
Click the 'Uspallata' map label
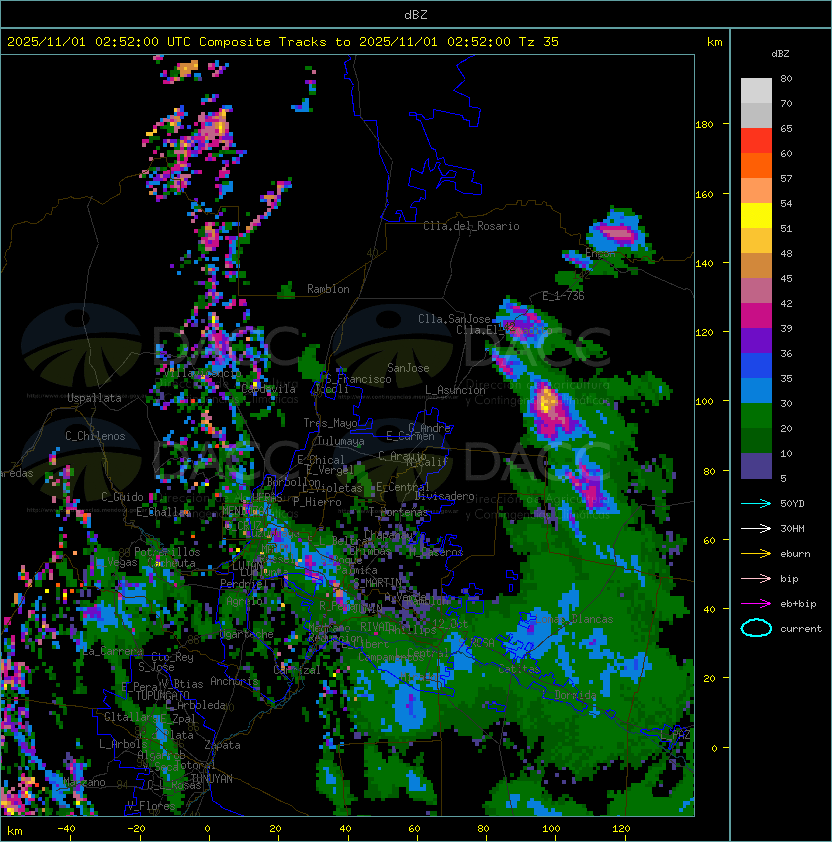click(x=94, y=398)
